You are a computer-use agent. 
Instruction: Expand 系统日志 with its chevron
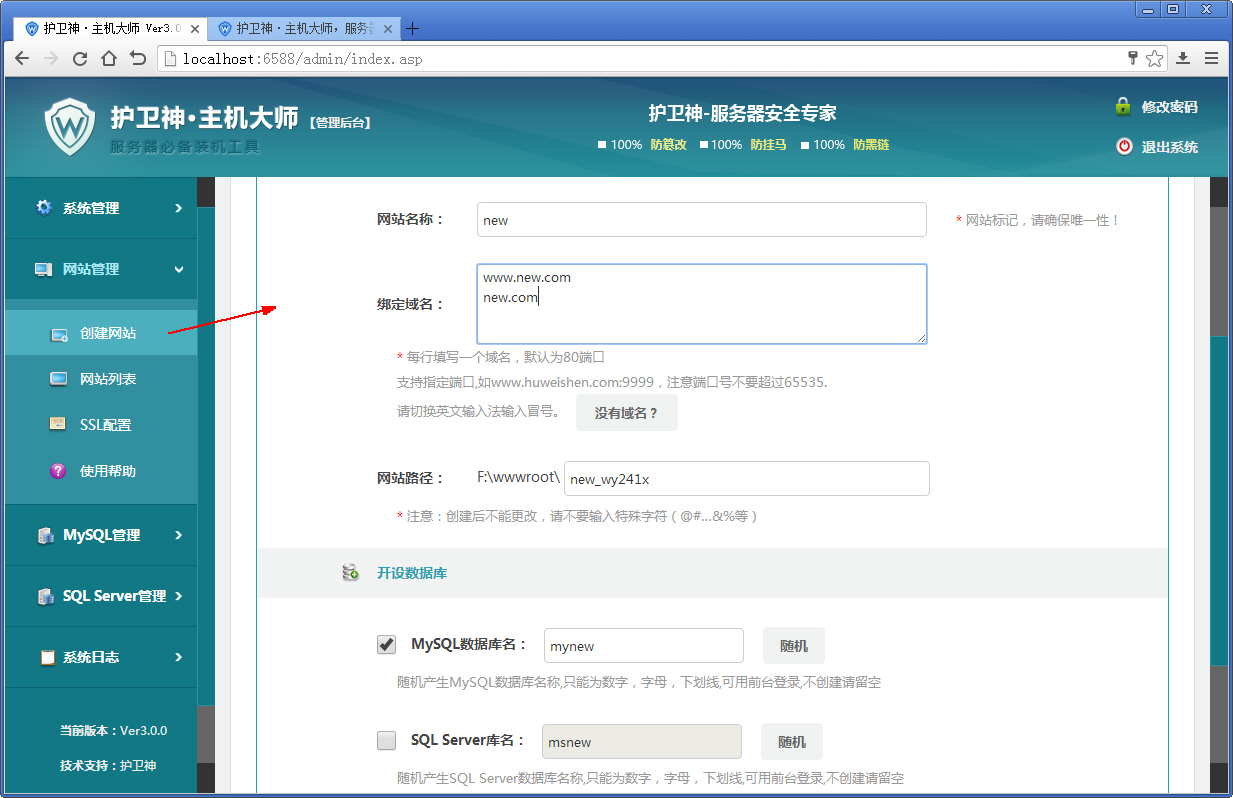tap(178, 657)
